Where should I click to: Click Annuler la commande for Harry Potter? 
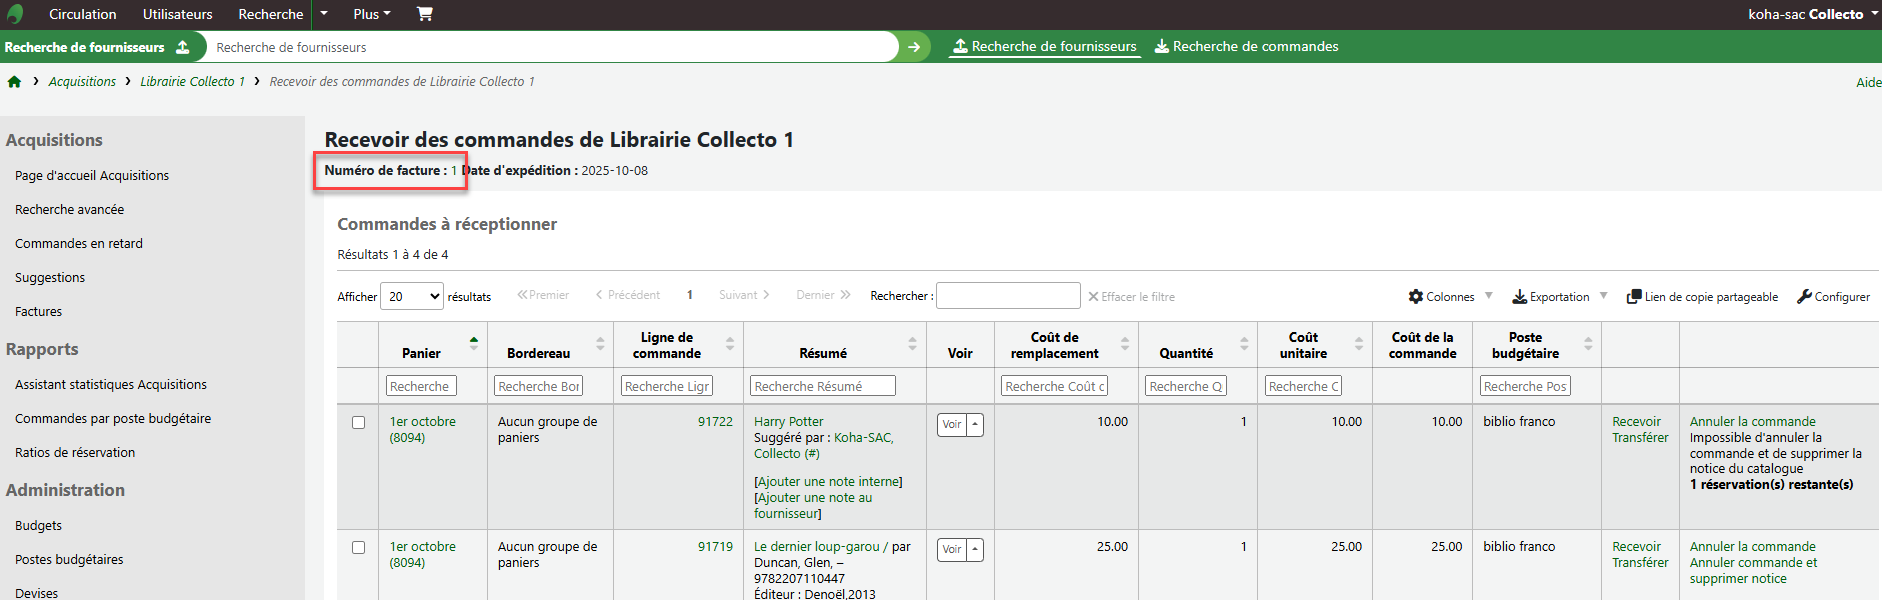coord(1752,422)
